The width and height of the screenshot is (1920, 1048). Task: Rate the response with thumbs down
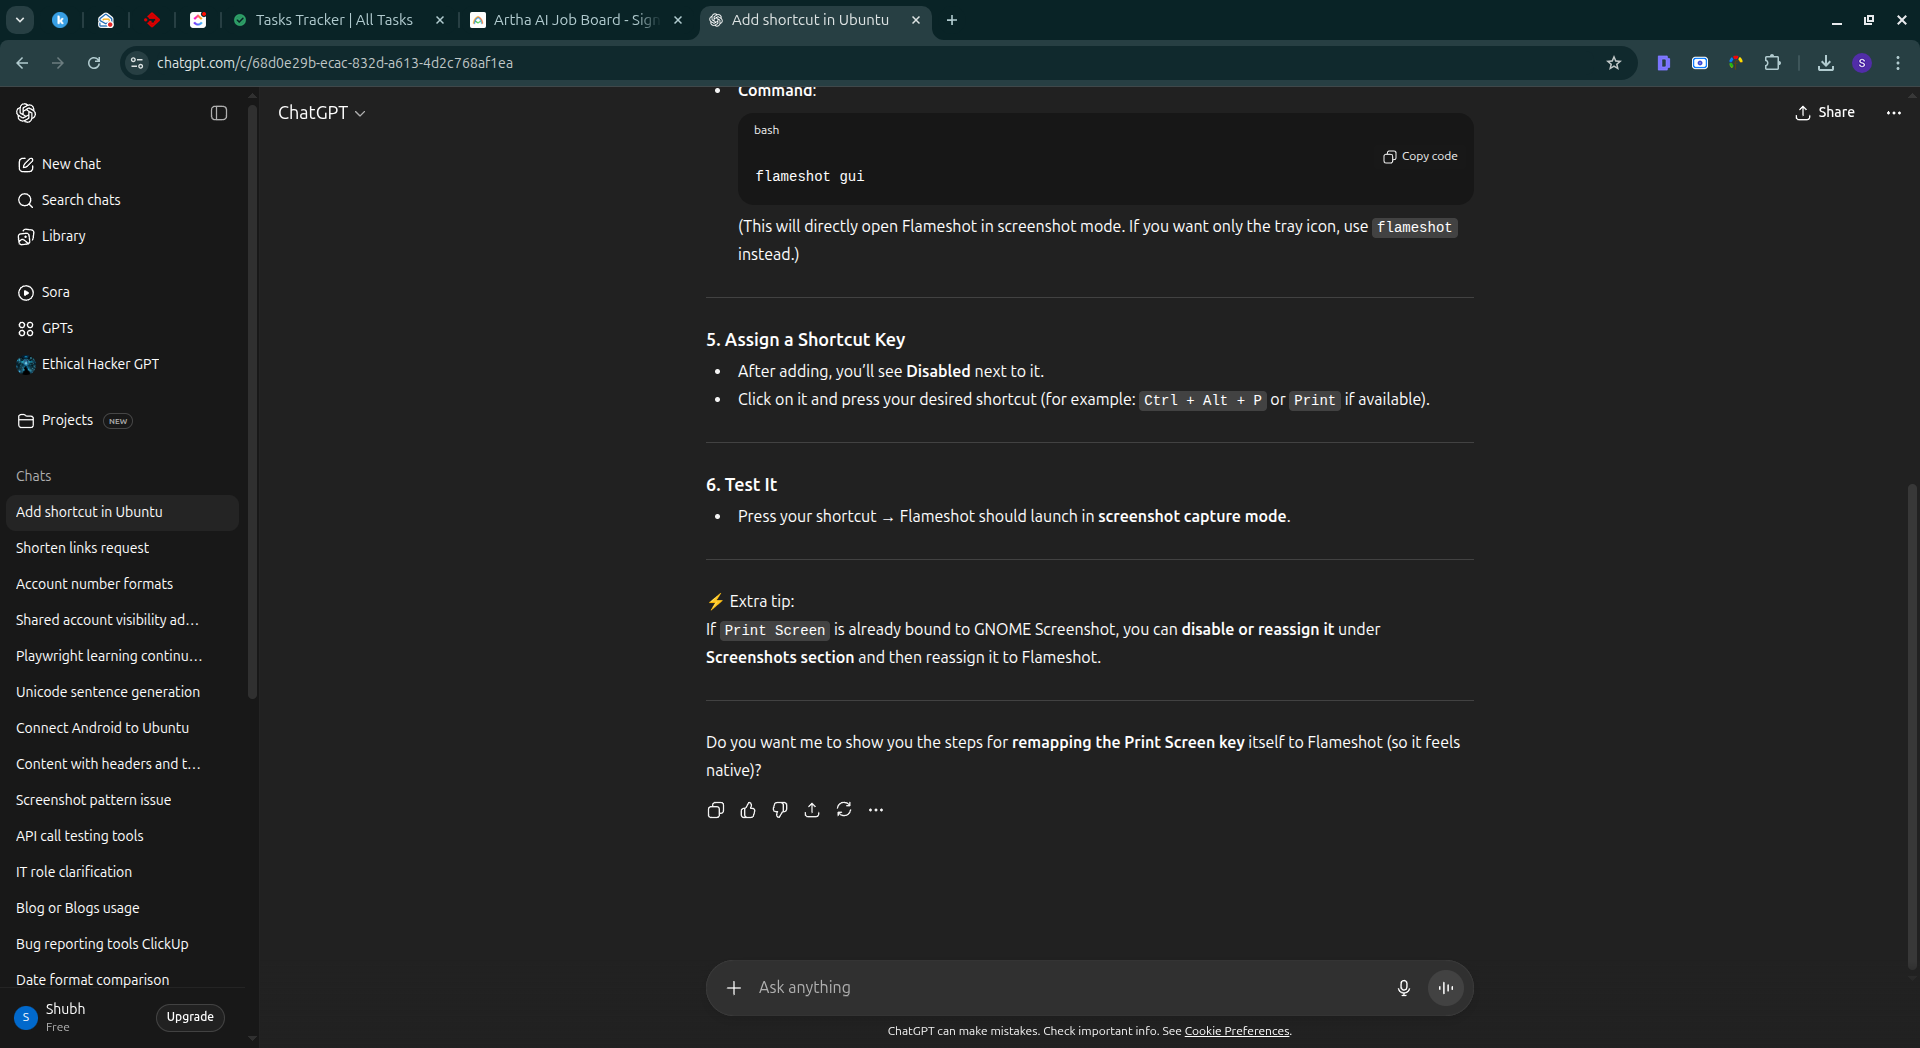(780, 810)
